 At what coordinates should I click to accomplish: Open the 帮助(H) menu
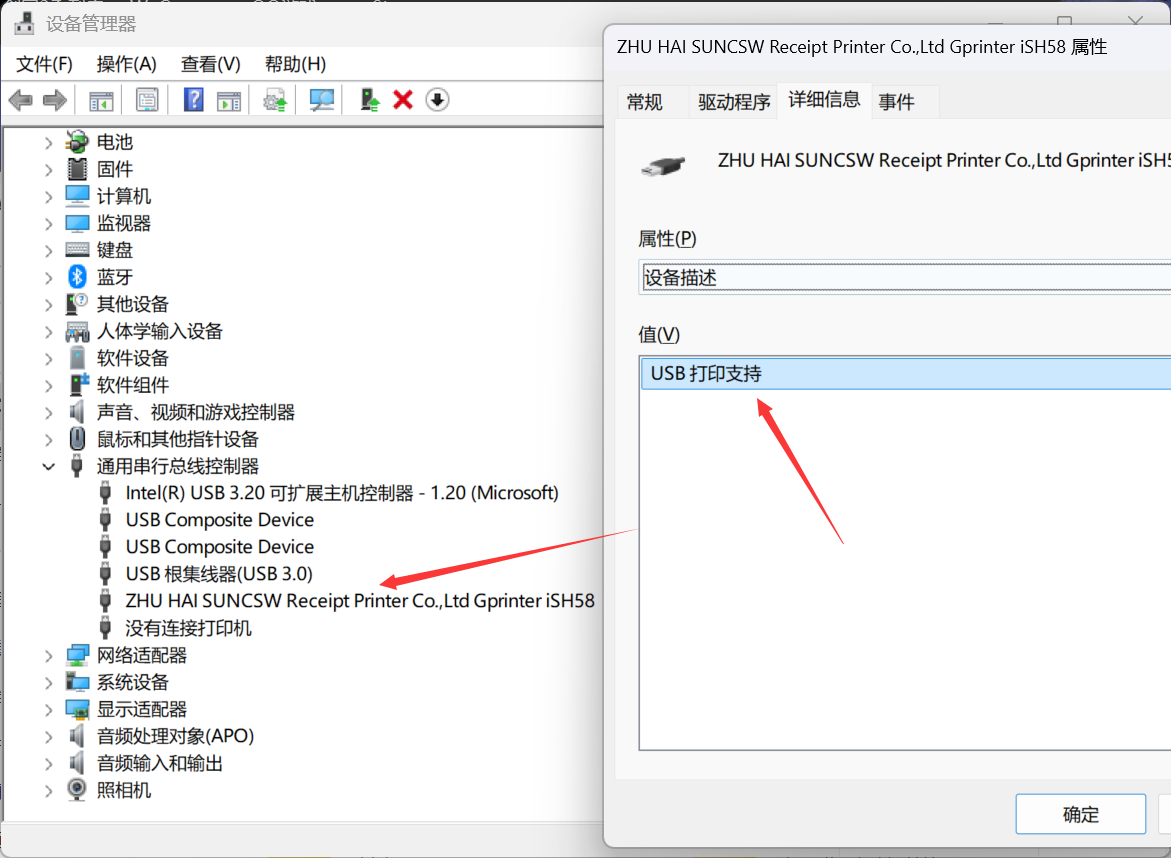click(295, 64)
